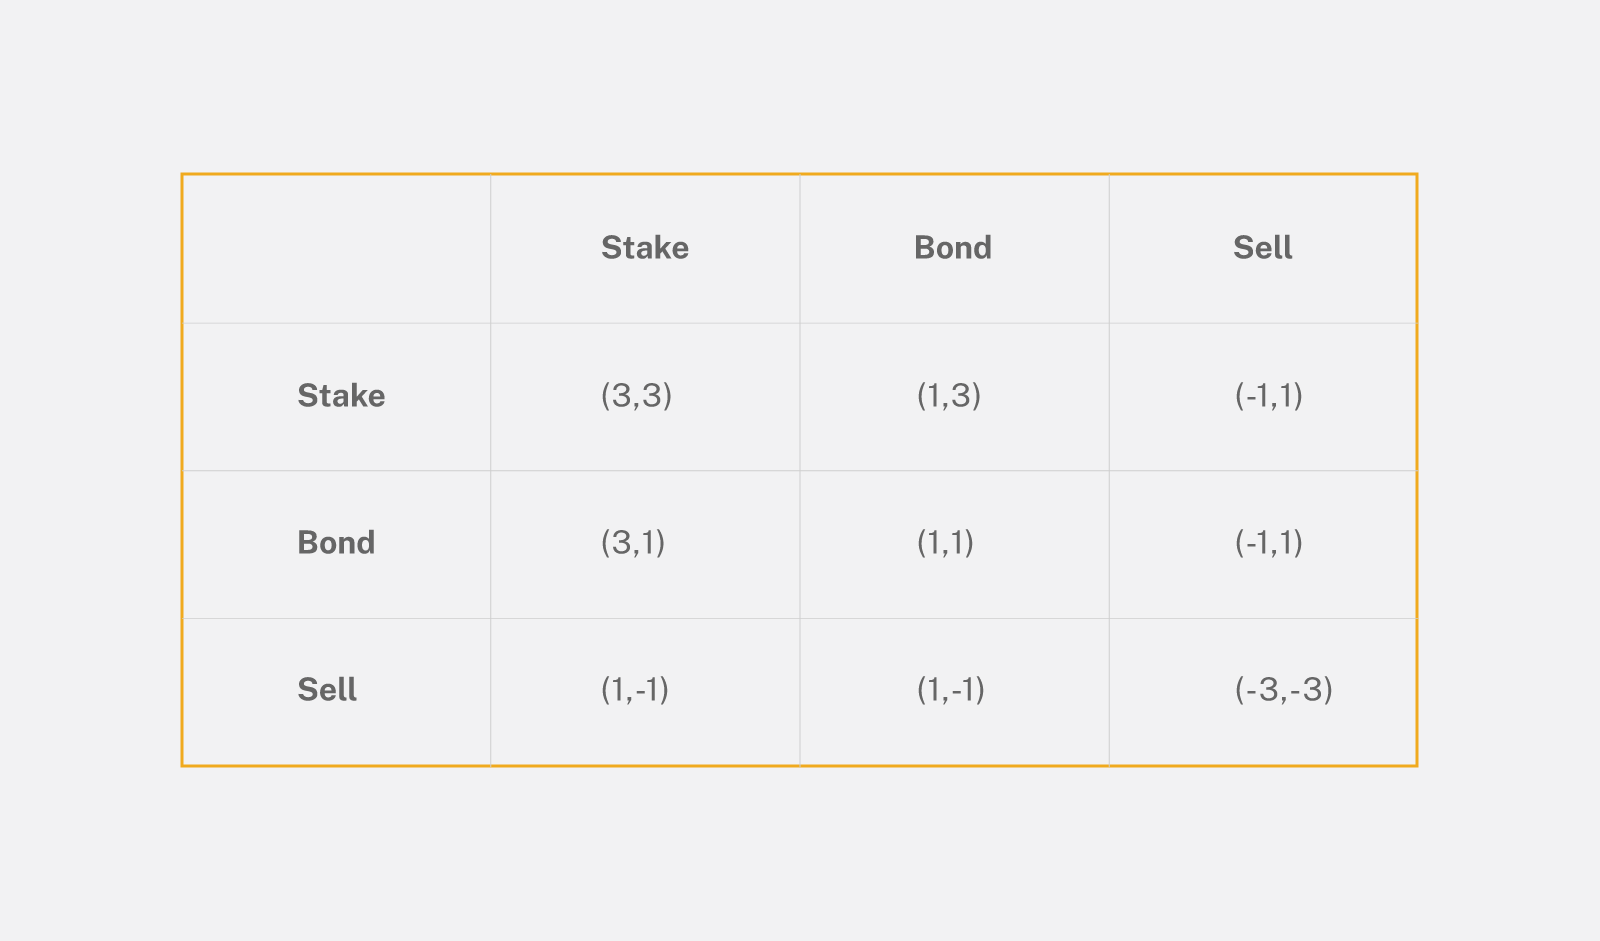This screenshot has width=1600, height=941.
Task: Click the table's orange right border
Action: click(1417, 470)
